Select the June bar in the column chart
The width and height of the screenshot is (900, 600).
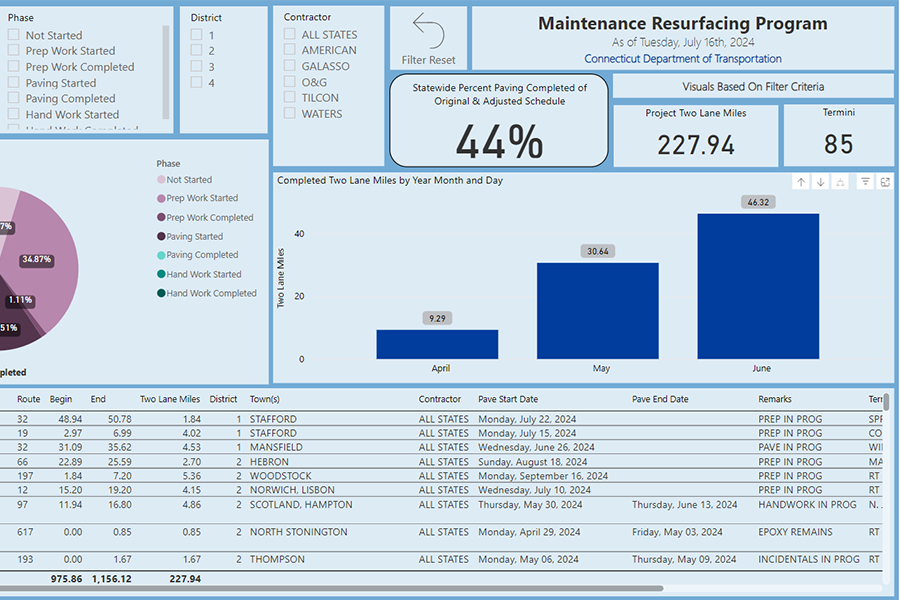760,283
